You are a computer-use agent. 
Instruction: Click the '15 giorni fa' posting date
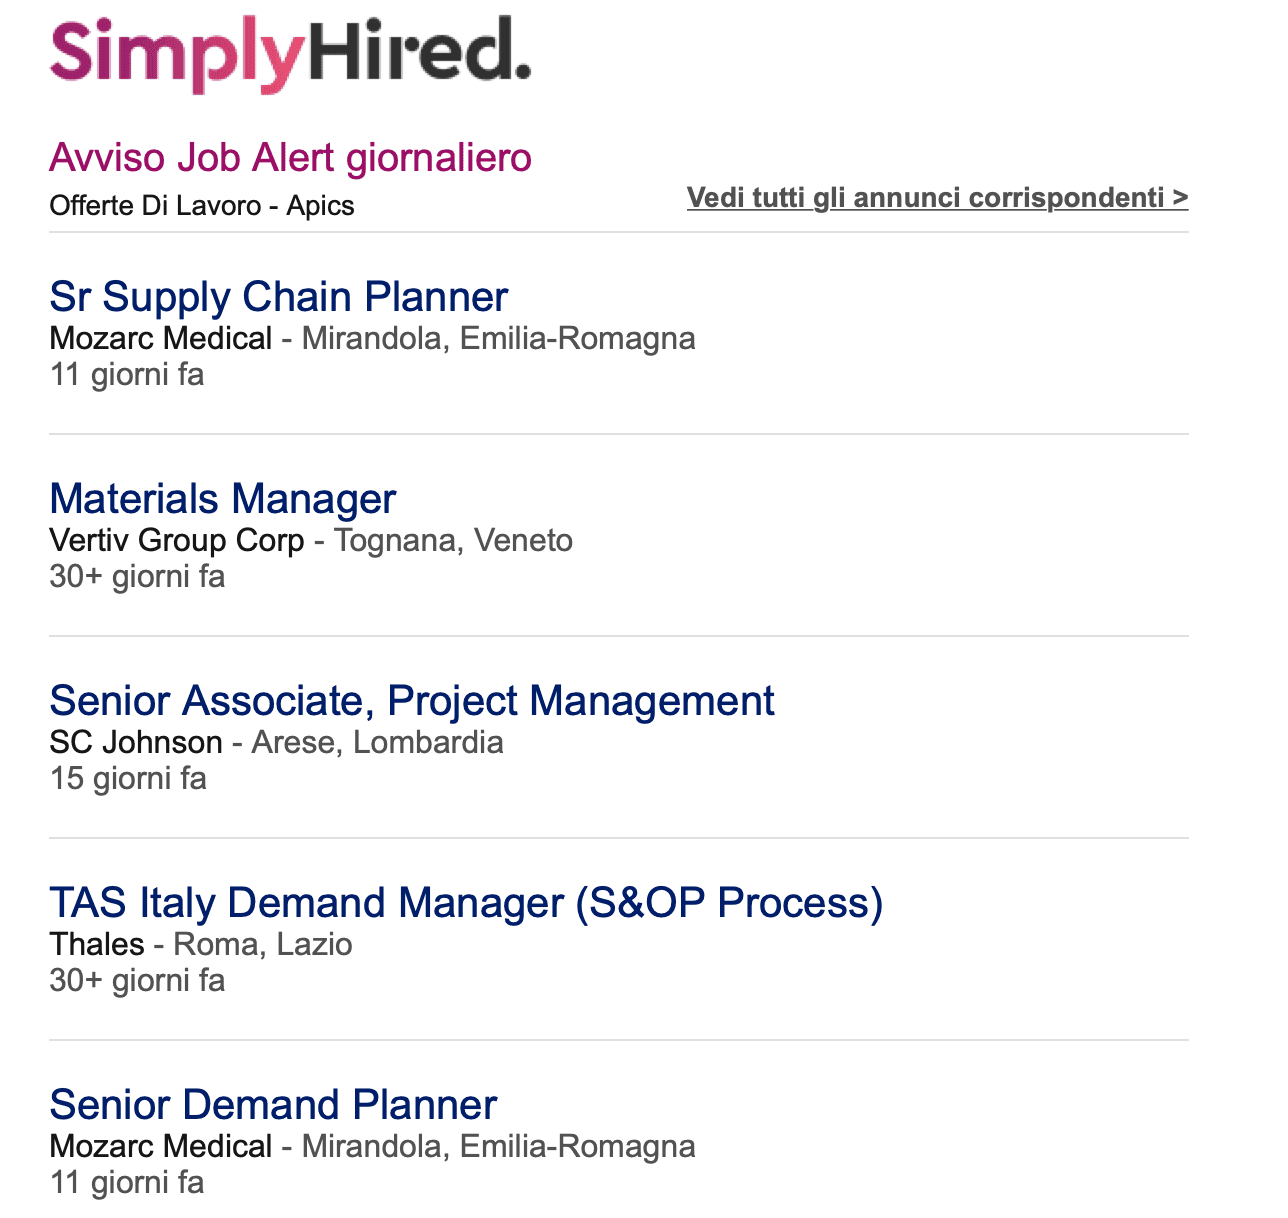[128, 778]
